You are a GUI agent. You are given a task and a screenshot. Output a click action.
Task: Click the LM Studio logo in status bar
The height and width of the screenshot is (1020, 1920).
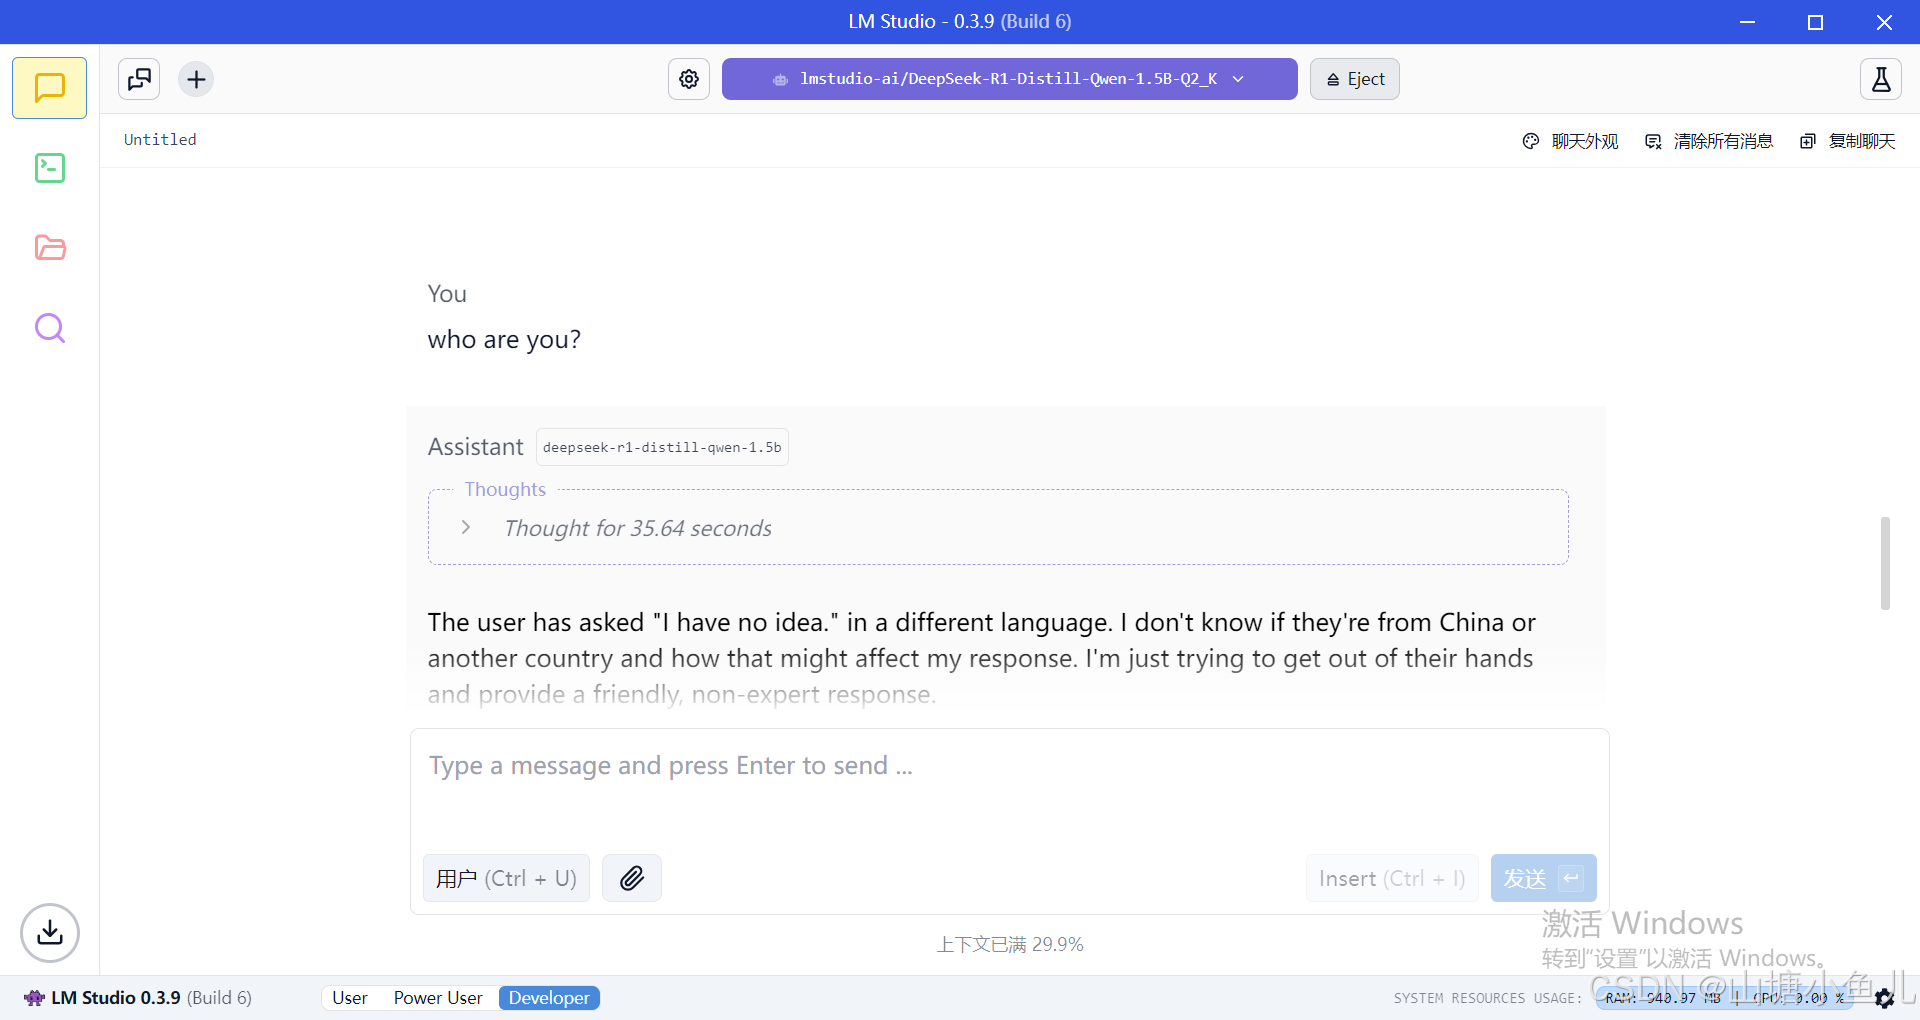(x=35, y=998)
